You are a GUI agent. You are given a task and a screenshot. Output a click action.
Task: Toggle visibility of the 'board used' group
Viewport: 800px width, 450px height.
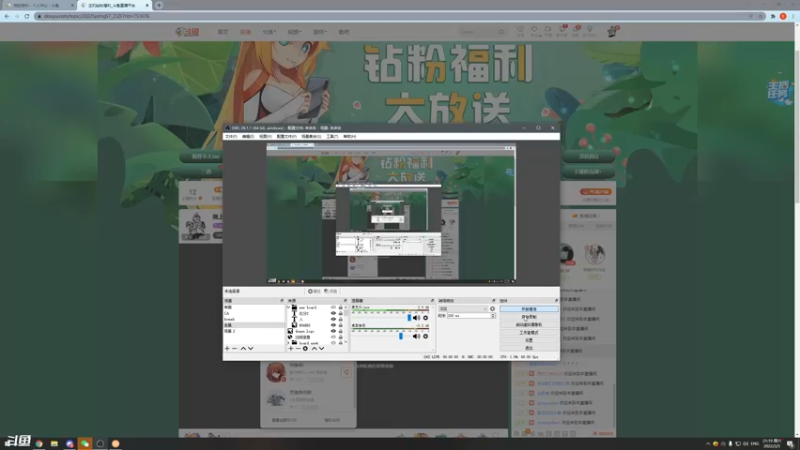pyautogui.click(x=333, y=343)
